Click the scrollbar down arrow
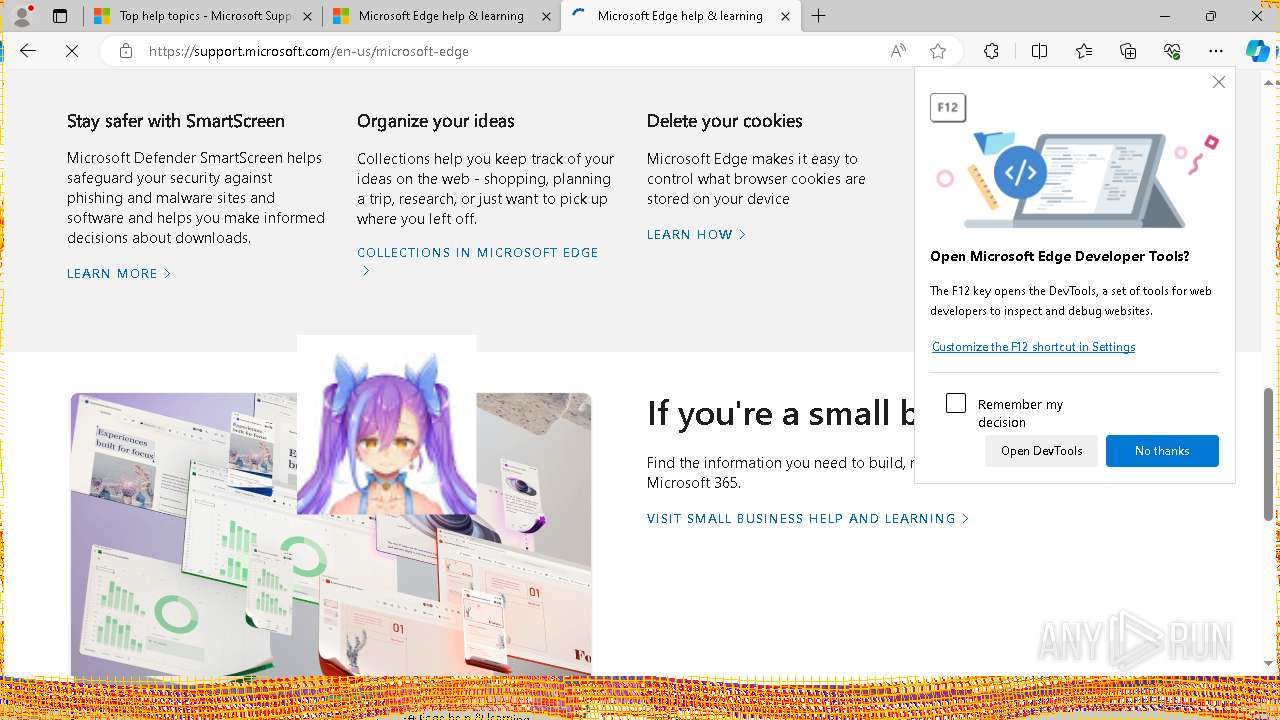The width and height of the screenshot is (1280, 720). click(1269, 663)
